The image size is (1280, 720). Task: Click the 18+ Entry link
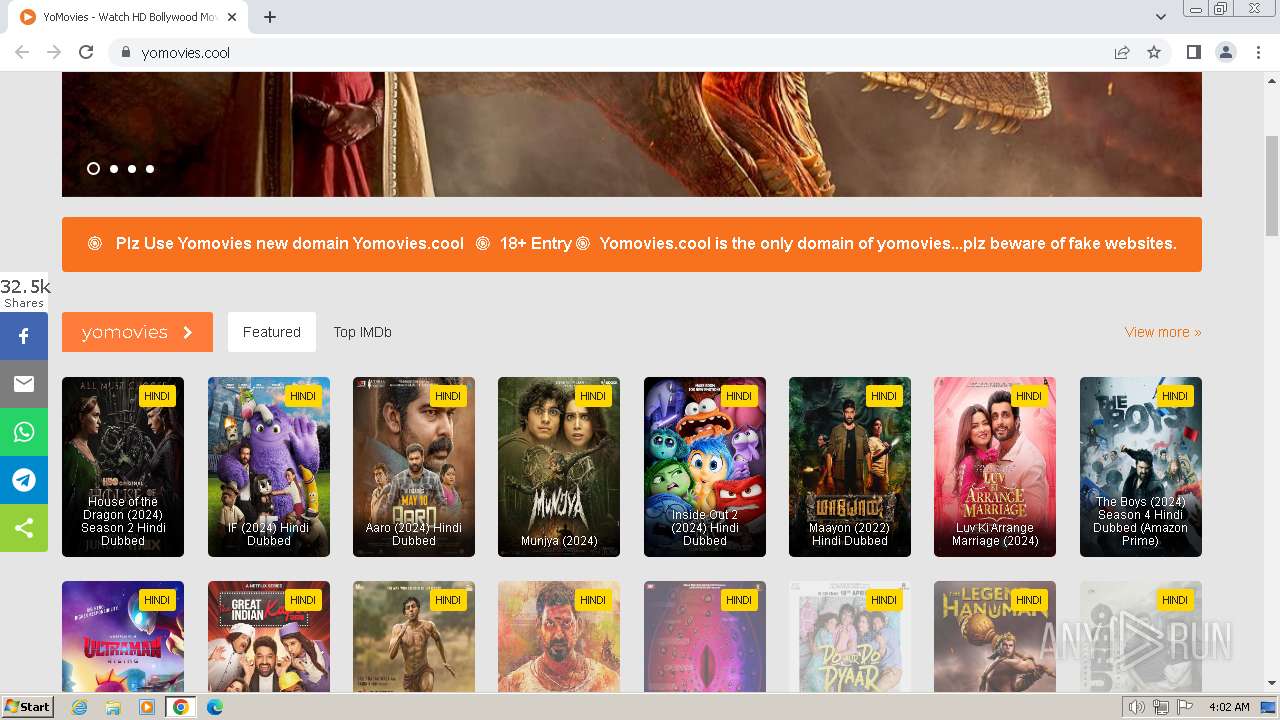click(536, 243)
